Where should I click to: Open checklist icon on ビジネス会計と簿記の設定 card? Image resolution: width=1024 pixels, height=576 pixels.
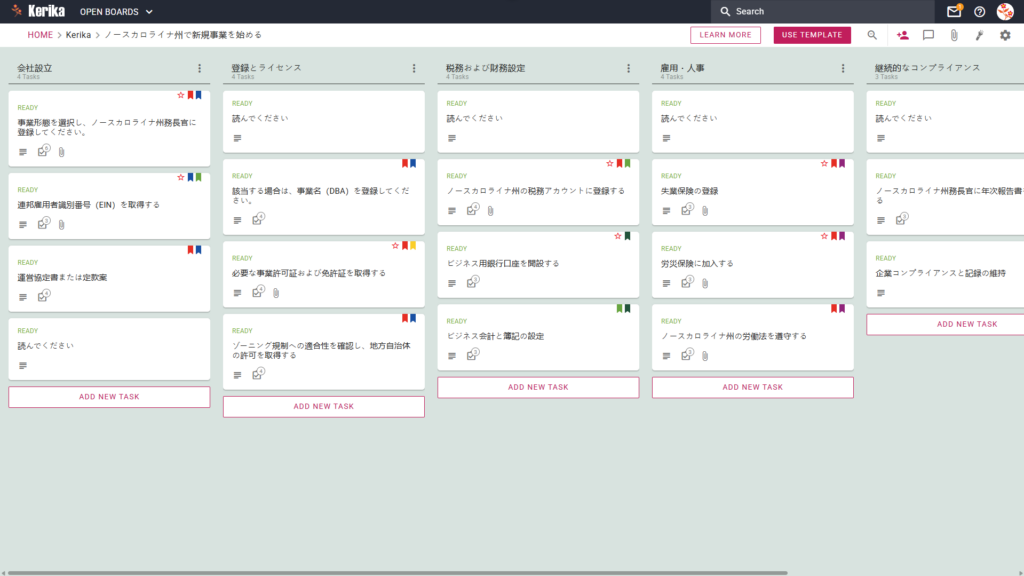(472, 355)
